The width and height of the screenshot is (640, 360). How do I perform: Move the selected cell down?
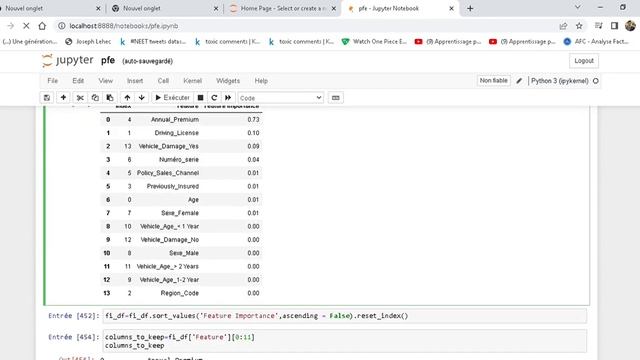142,98
